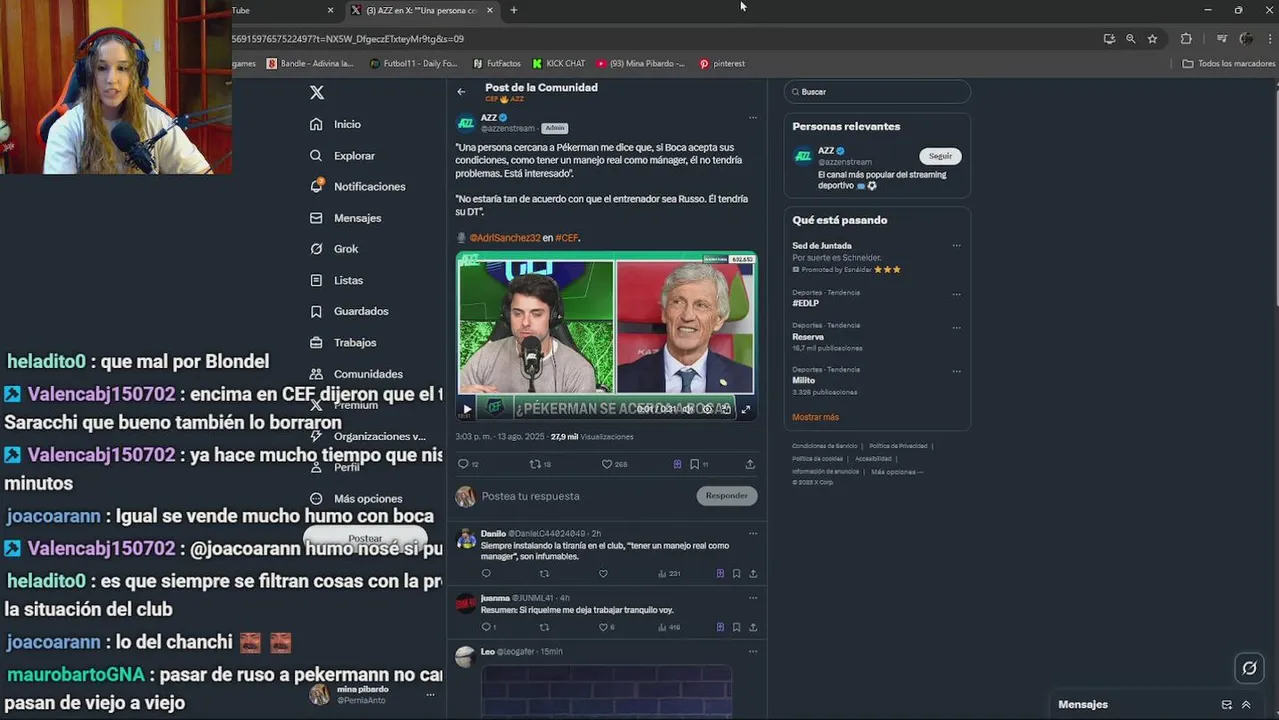Image resolution: width=1279 pixels, height=720 pixels.
Task: Open more options on Leo's reply
Action: (x=752, y=651)
